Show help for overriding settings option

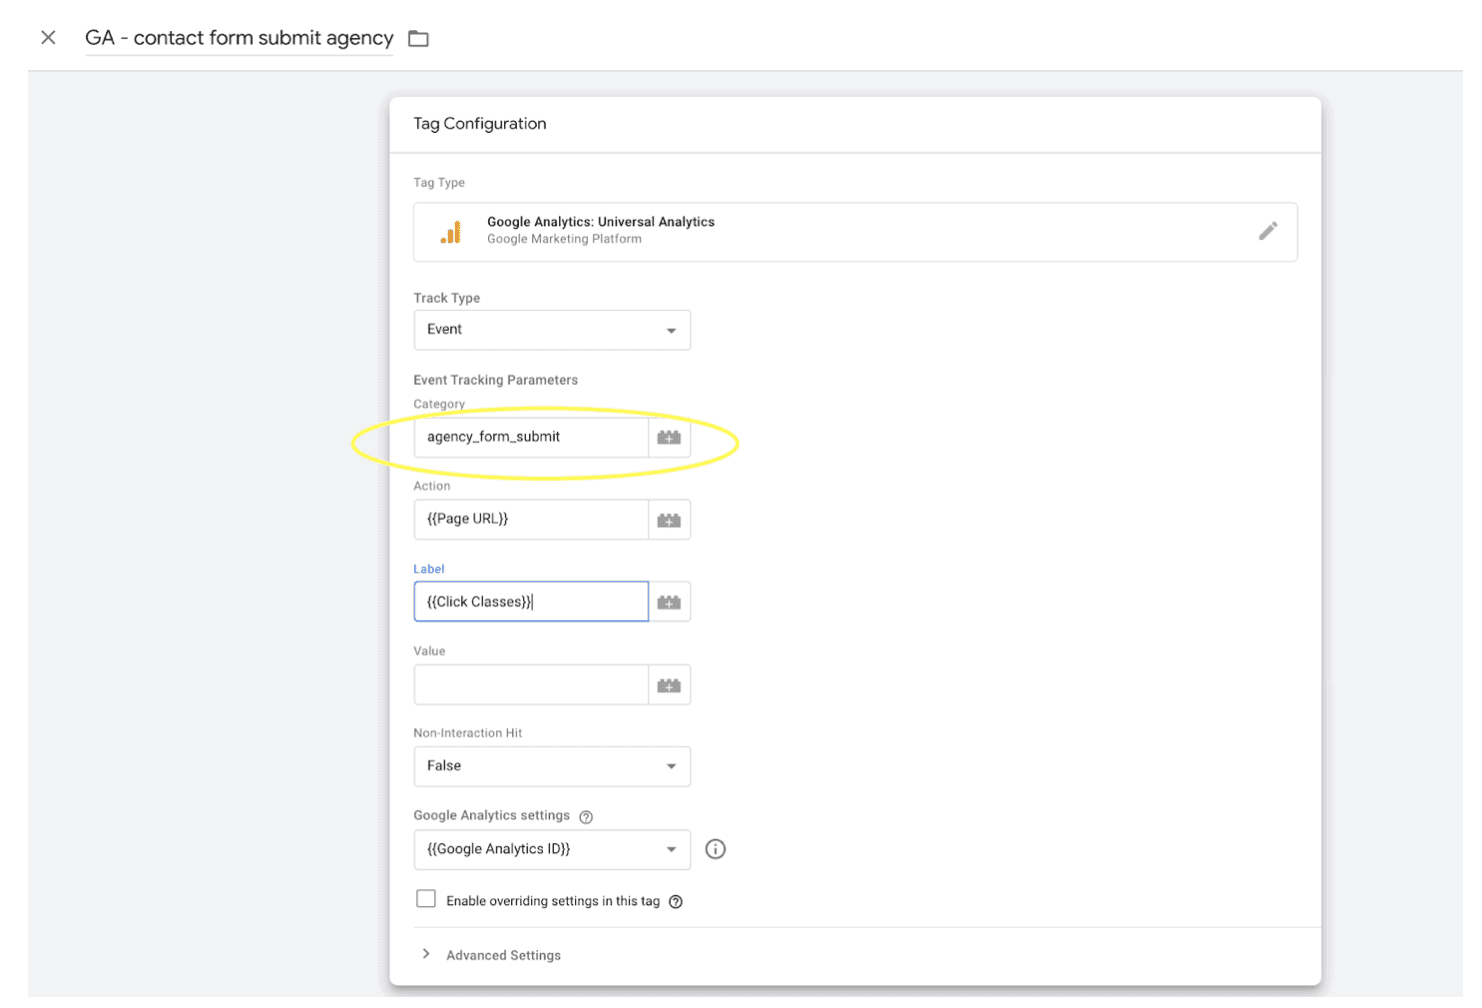[x=676, y=902]
